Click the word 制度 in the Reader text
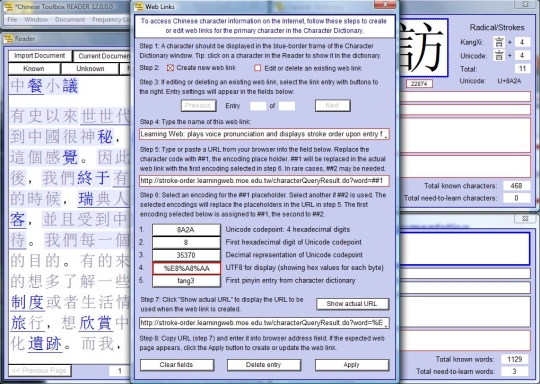The image size is (540, 384). click(27, 302)
